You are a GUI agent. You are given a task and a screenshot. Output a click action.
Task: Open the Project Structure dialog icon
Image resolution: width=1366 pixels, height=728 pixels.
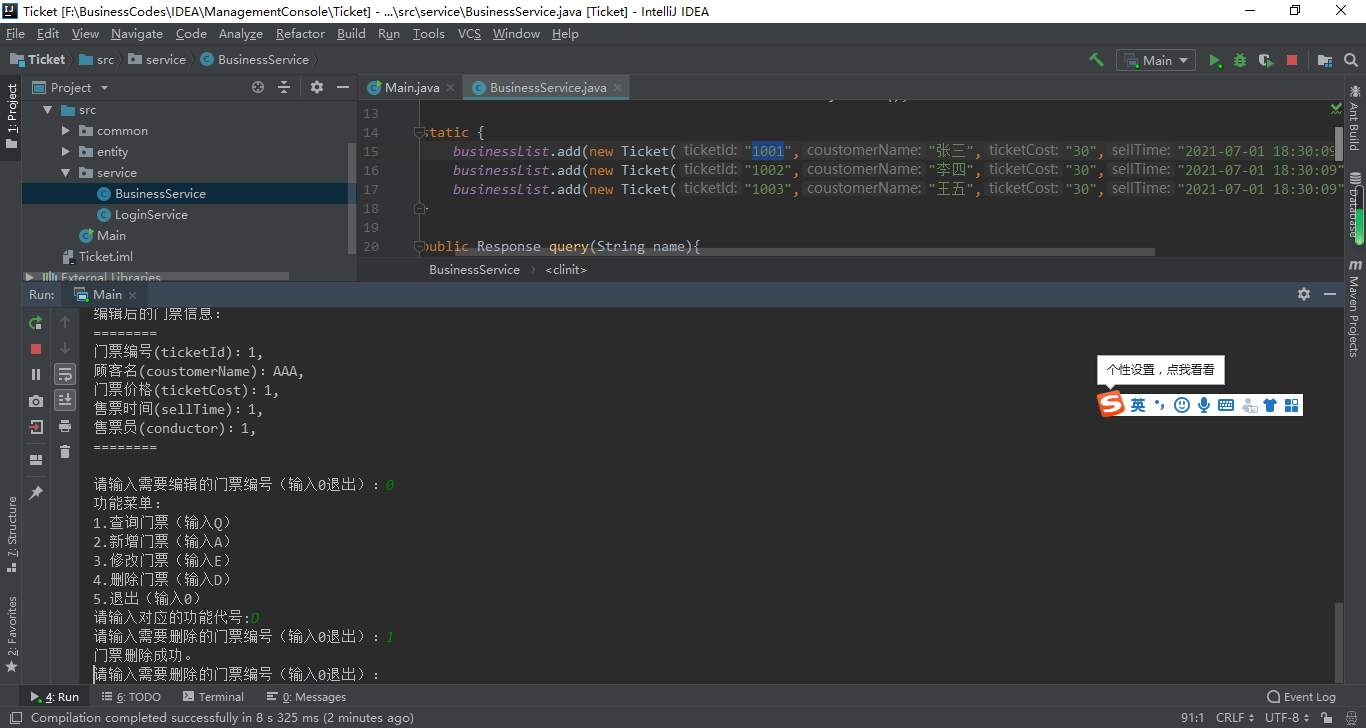point(1324,60)
